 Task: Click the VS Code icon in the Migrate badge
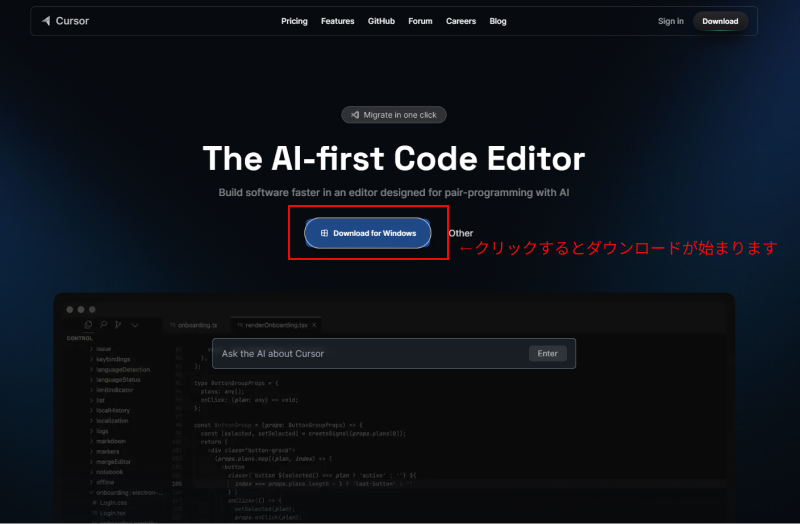tap(355, 115)
